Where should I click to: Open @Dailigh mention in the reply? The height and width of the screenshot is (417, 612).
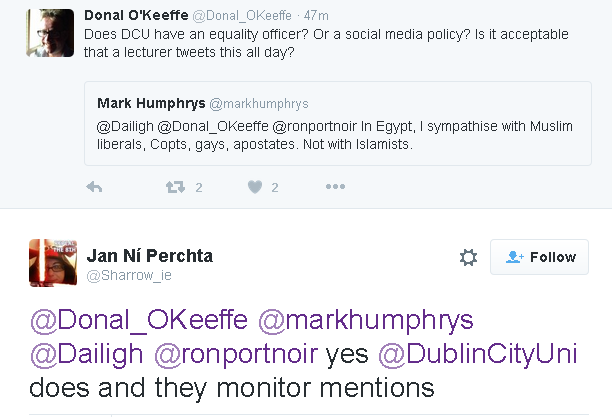coord(88,354)
